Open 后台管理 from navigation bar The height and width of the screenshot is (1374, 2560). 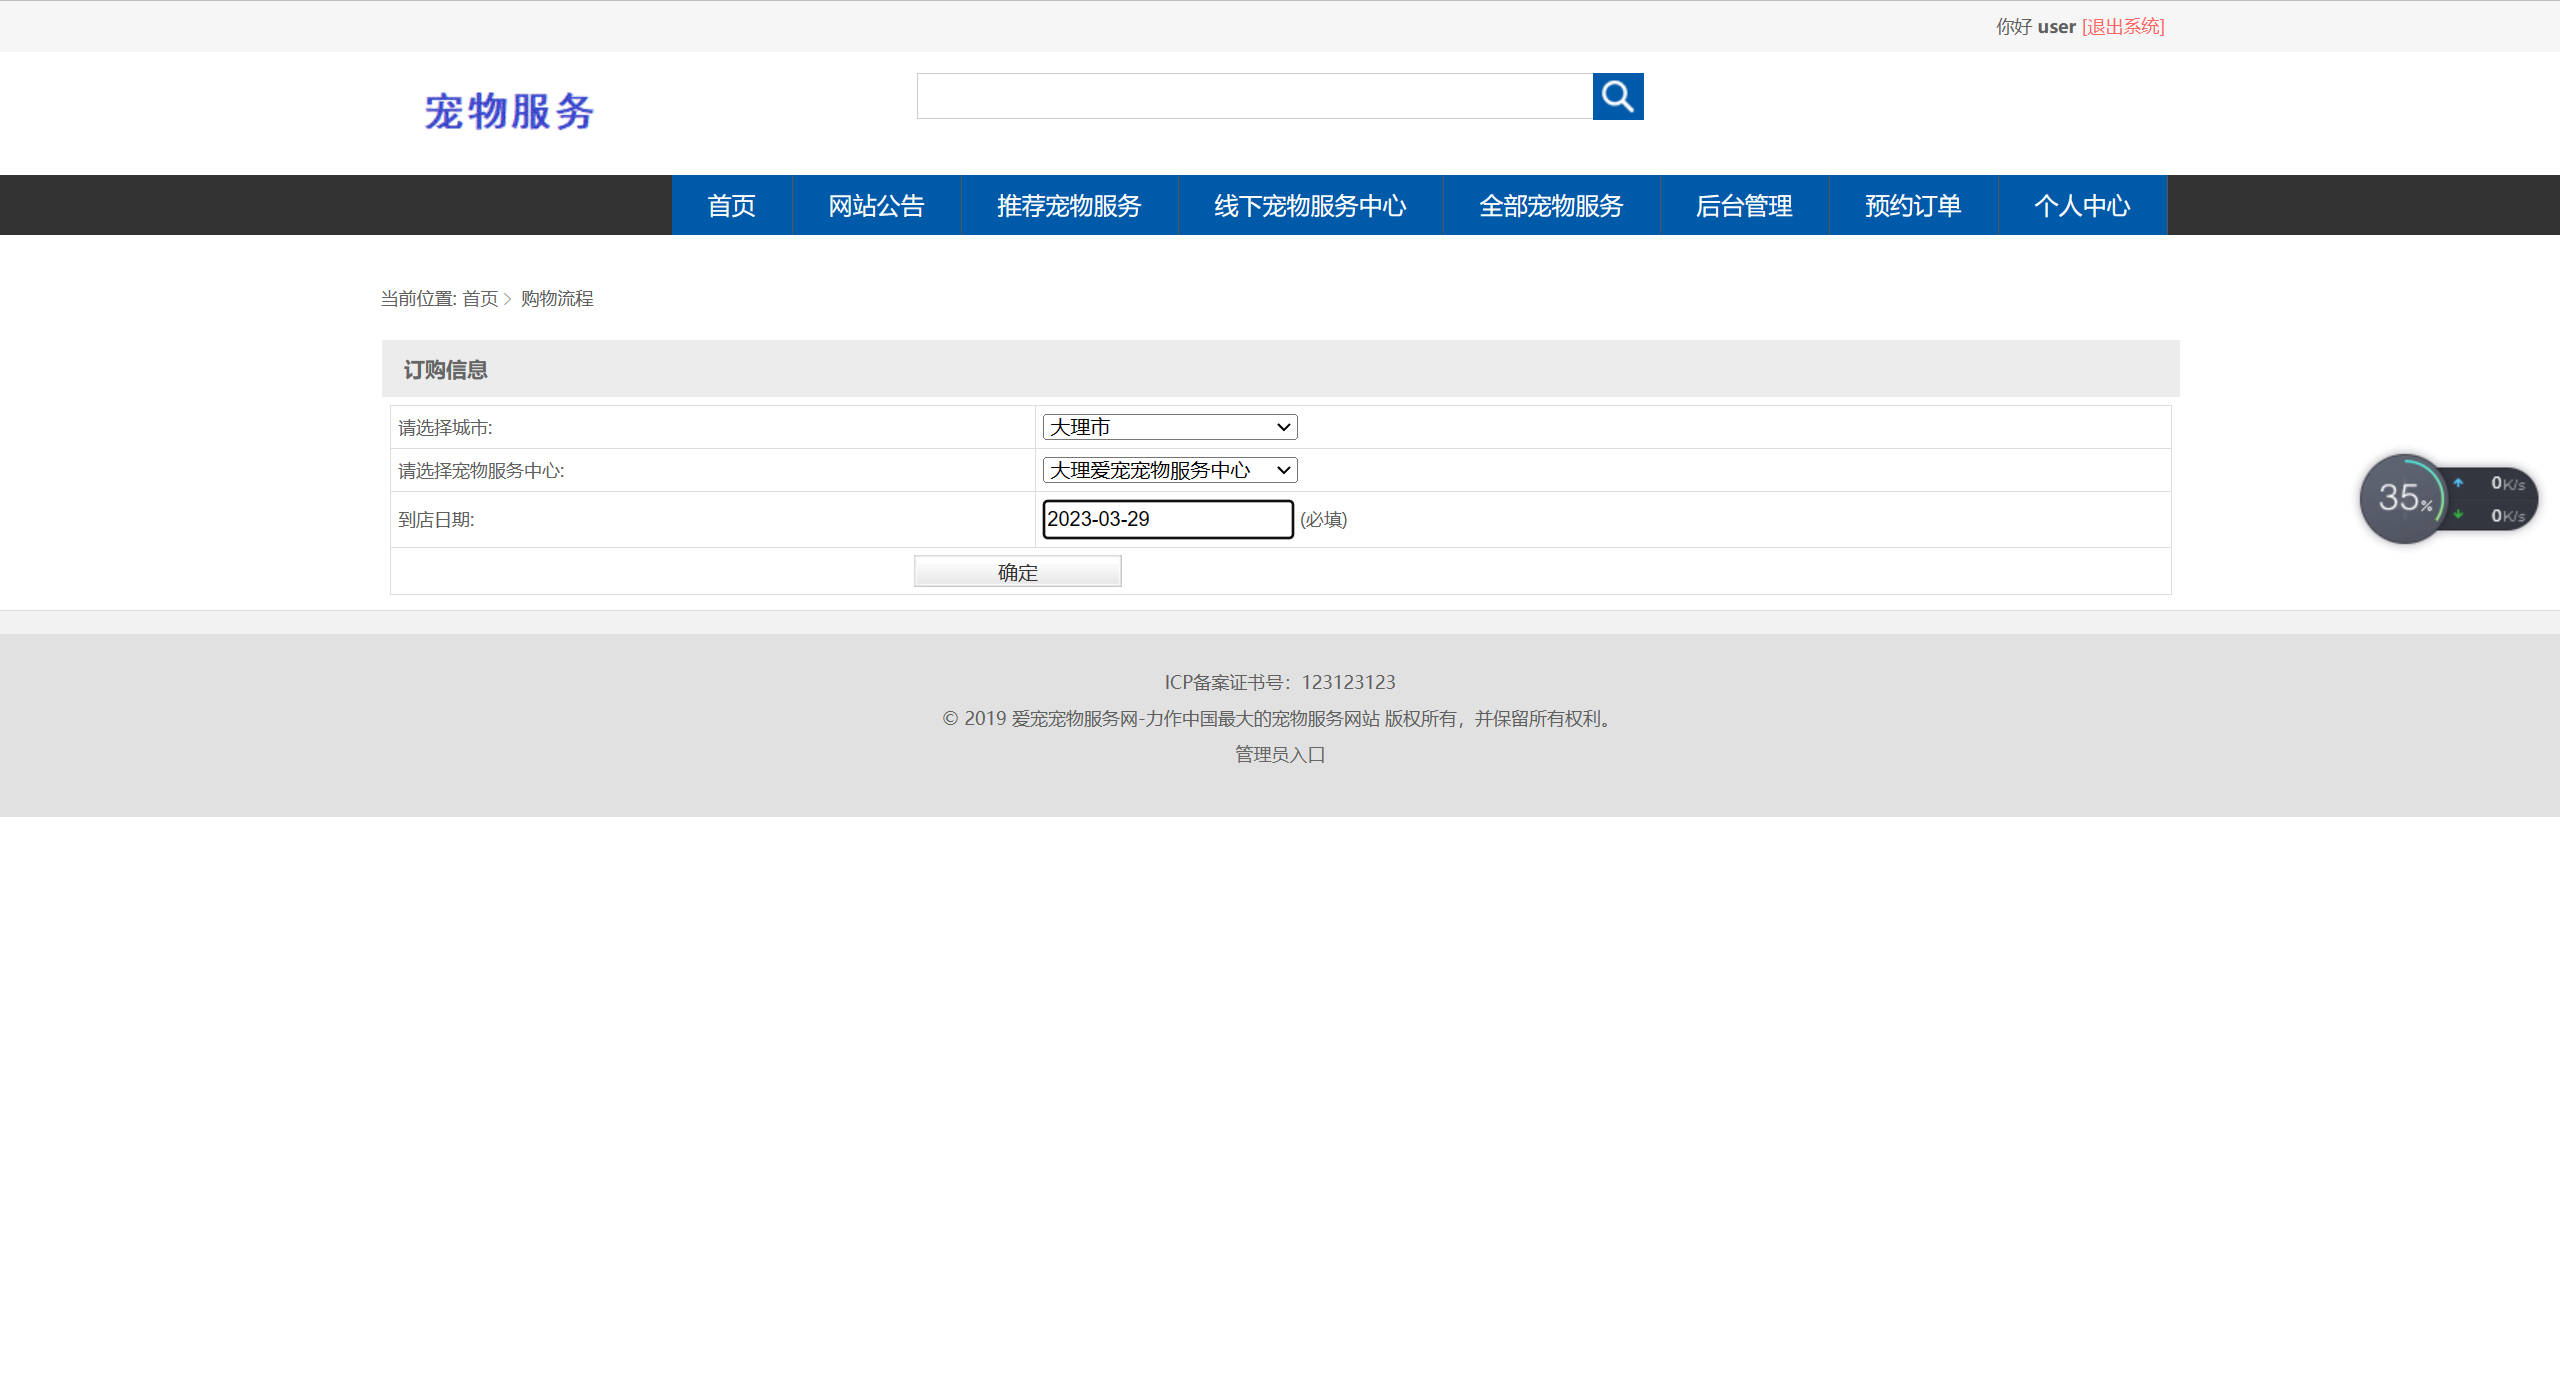click(1745, 205)
